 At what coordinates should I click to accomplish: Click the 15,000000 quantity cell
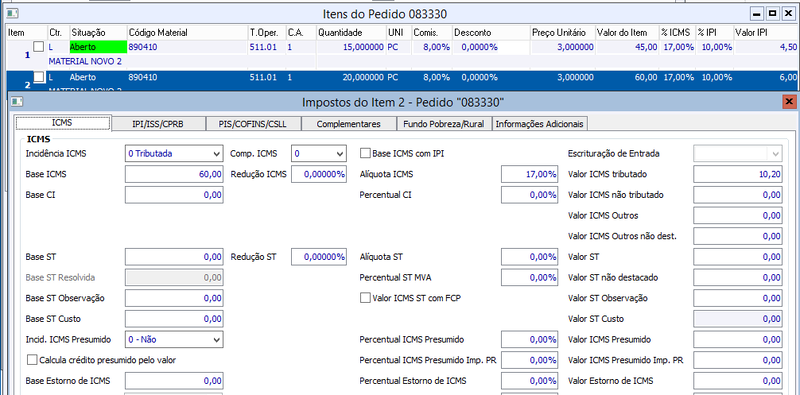coord(351,47)
